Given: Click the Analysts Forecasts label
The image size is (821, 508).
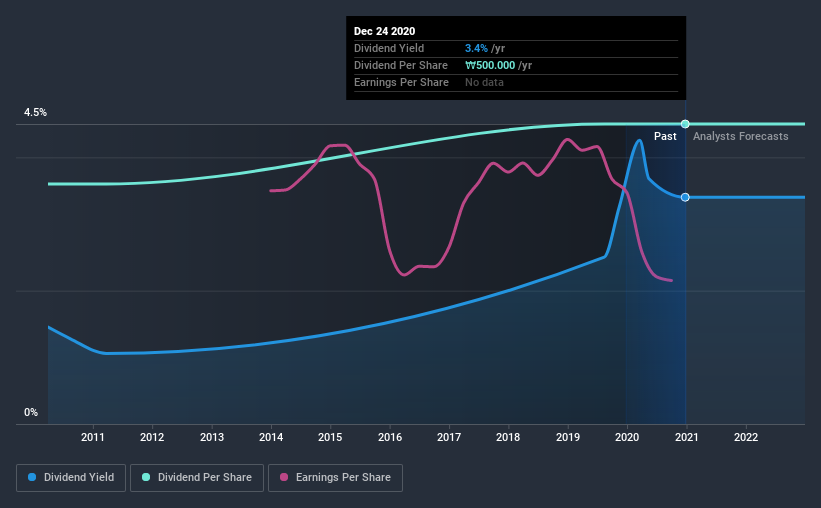Looking at the screenshot, I should (x=740, y=136).
